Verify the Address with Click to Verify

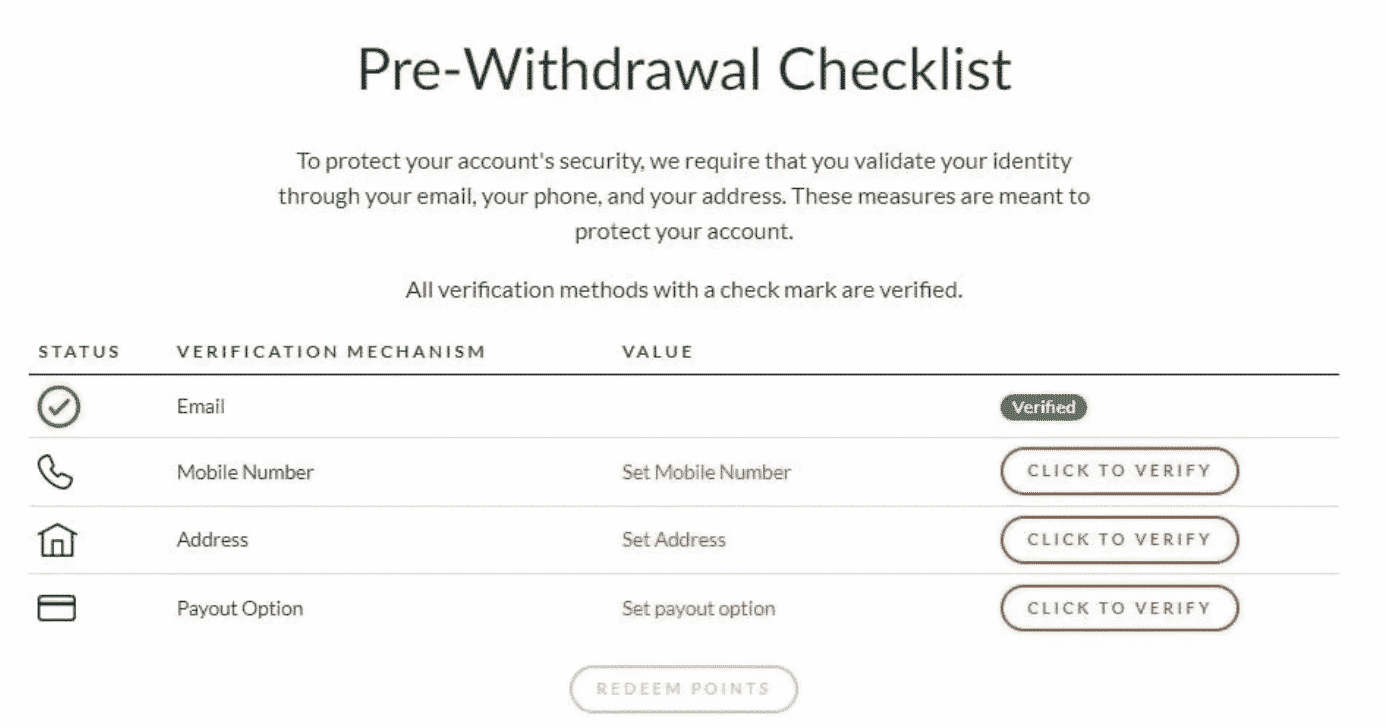pos(1119,540)
